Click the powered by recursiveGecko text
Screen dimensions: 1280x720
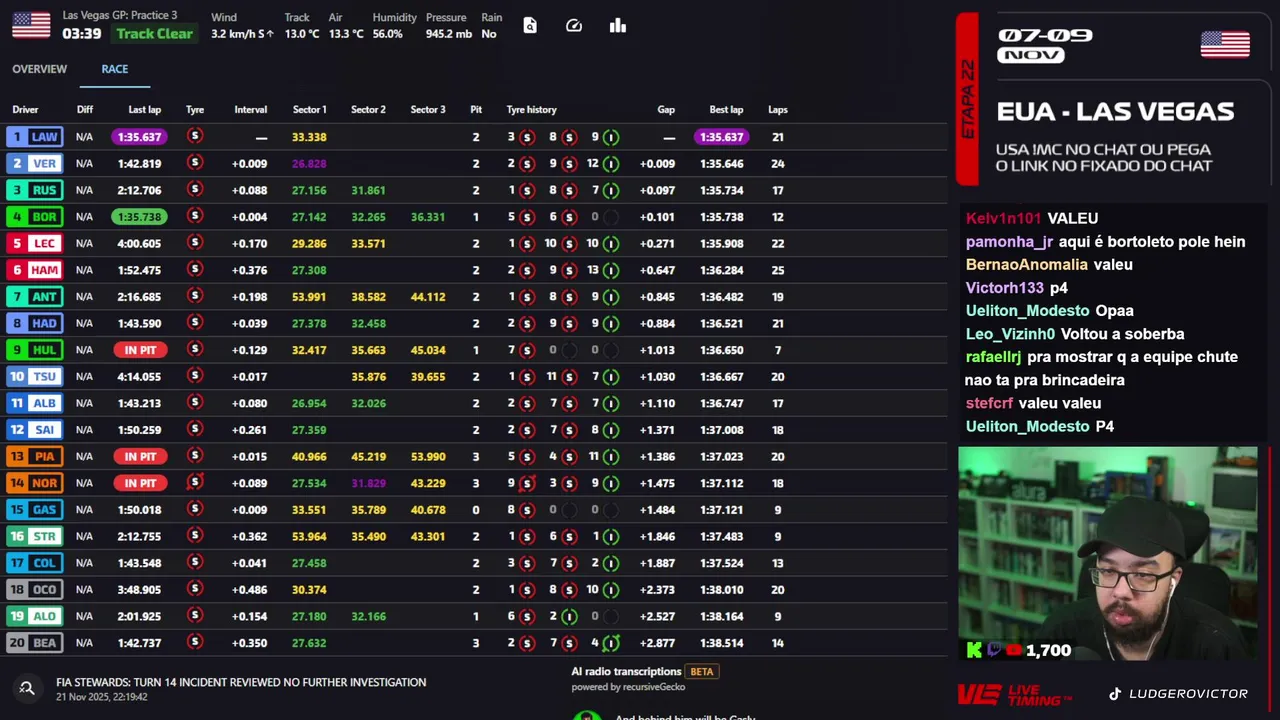[628, 687]
